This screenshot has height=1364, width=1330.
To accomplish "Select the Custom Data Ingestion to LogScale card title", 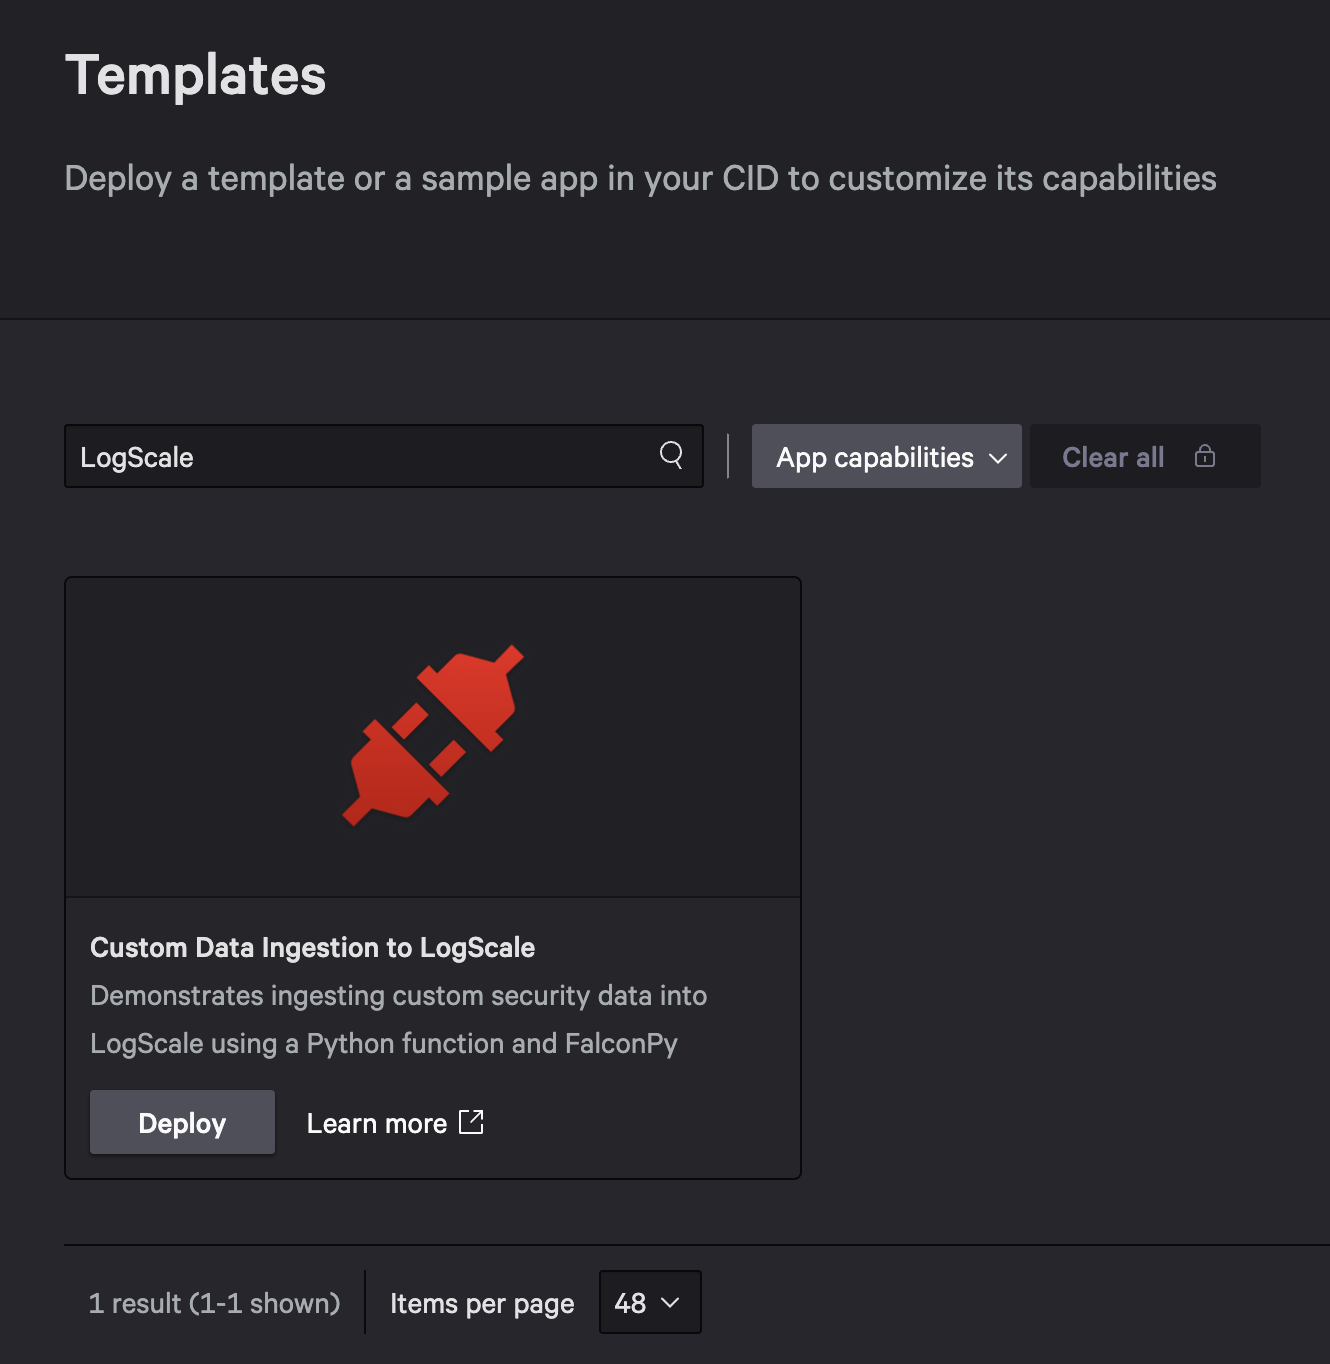I will coord(312,947).
